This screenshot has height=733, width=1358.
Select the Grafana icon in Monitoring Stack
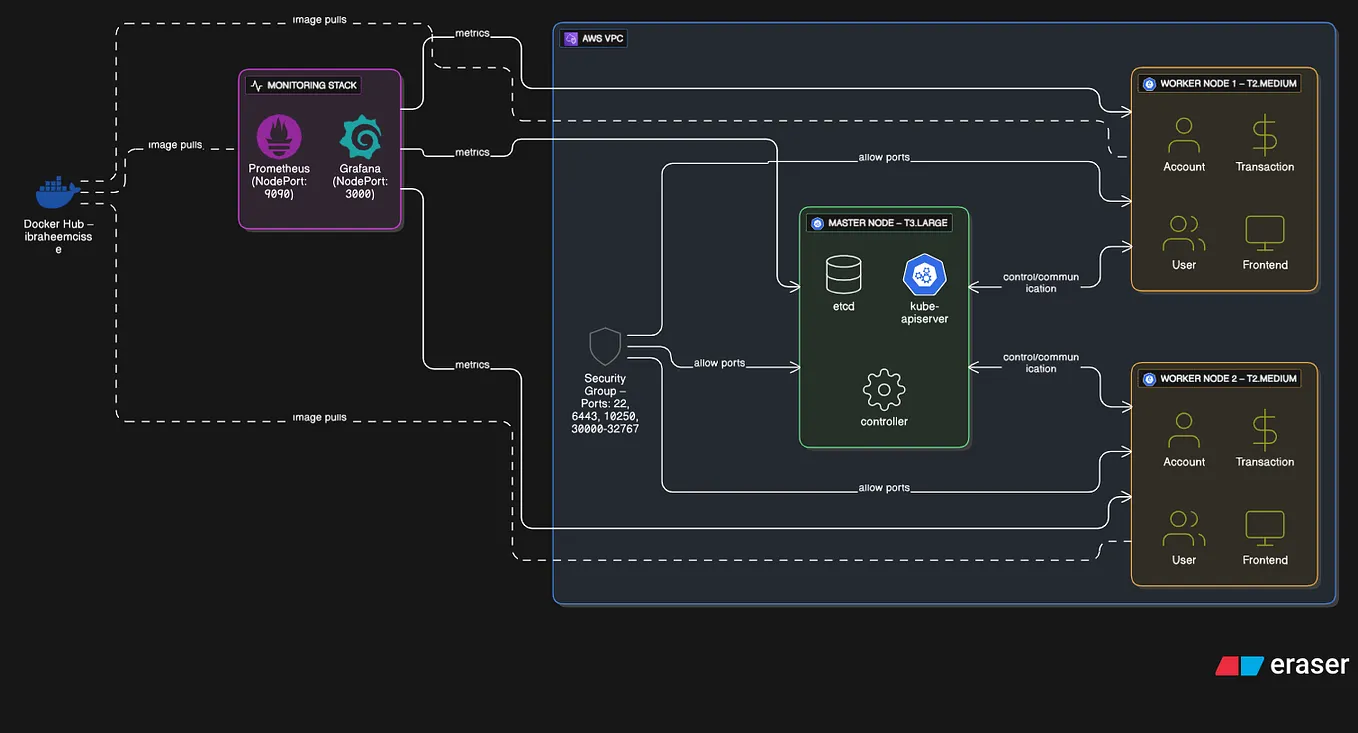pos(360,138)
